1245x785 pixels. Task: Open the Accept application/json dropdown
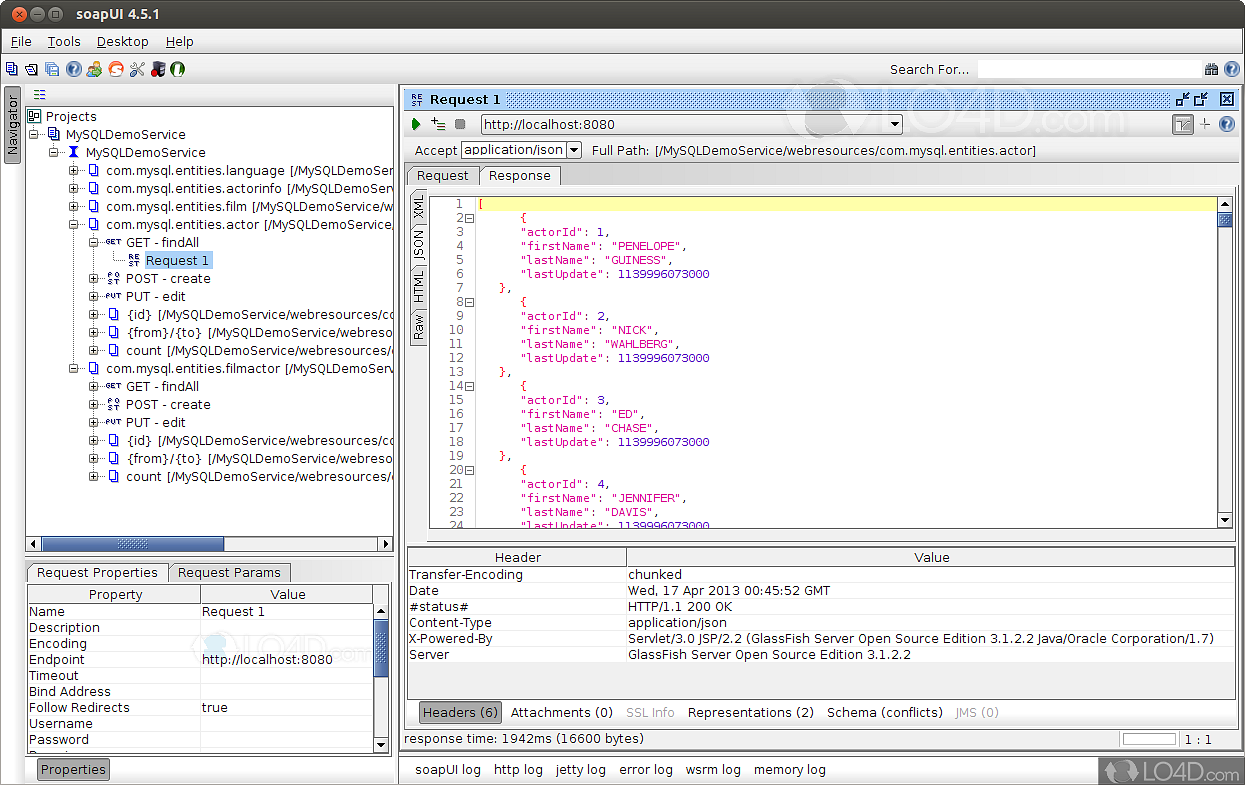pyautogui.click(x=574, y=150)
